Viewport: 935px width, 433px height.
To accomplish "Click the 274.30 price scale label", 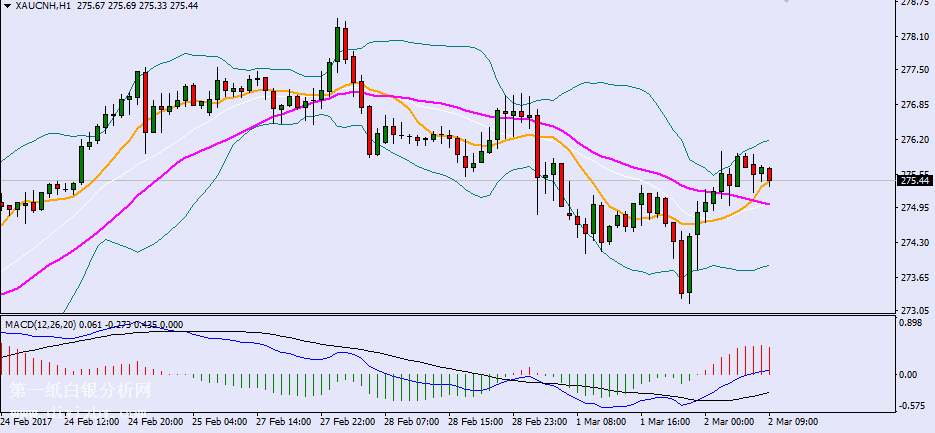I will 915,243.
